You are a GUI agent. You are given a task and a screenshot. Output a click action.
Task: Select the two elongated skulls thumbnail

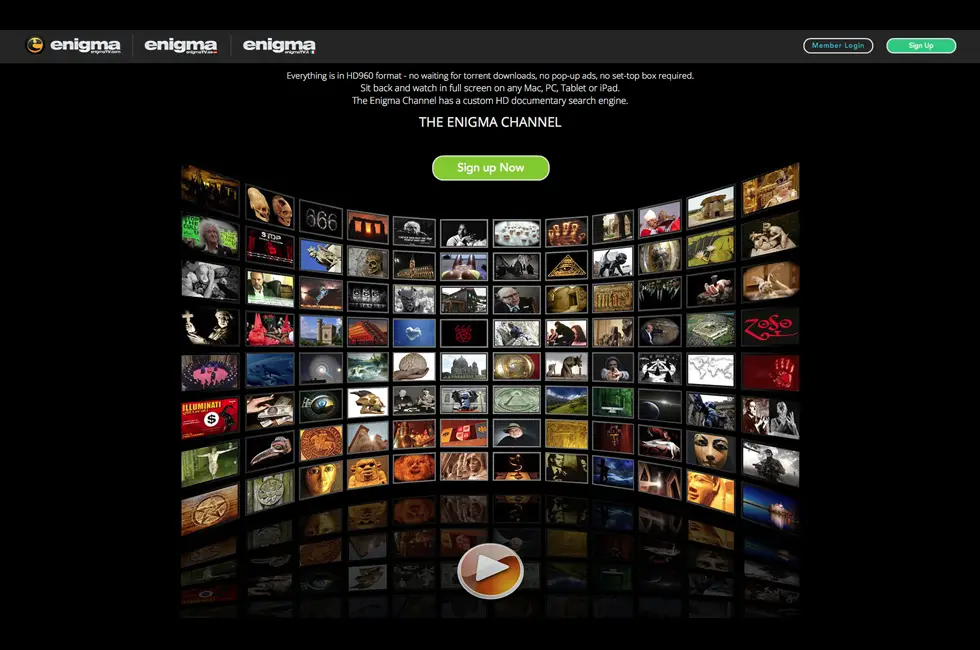pos(270,208)
